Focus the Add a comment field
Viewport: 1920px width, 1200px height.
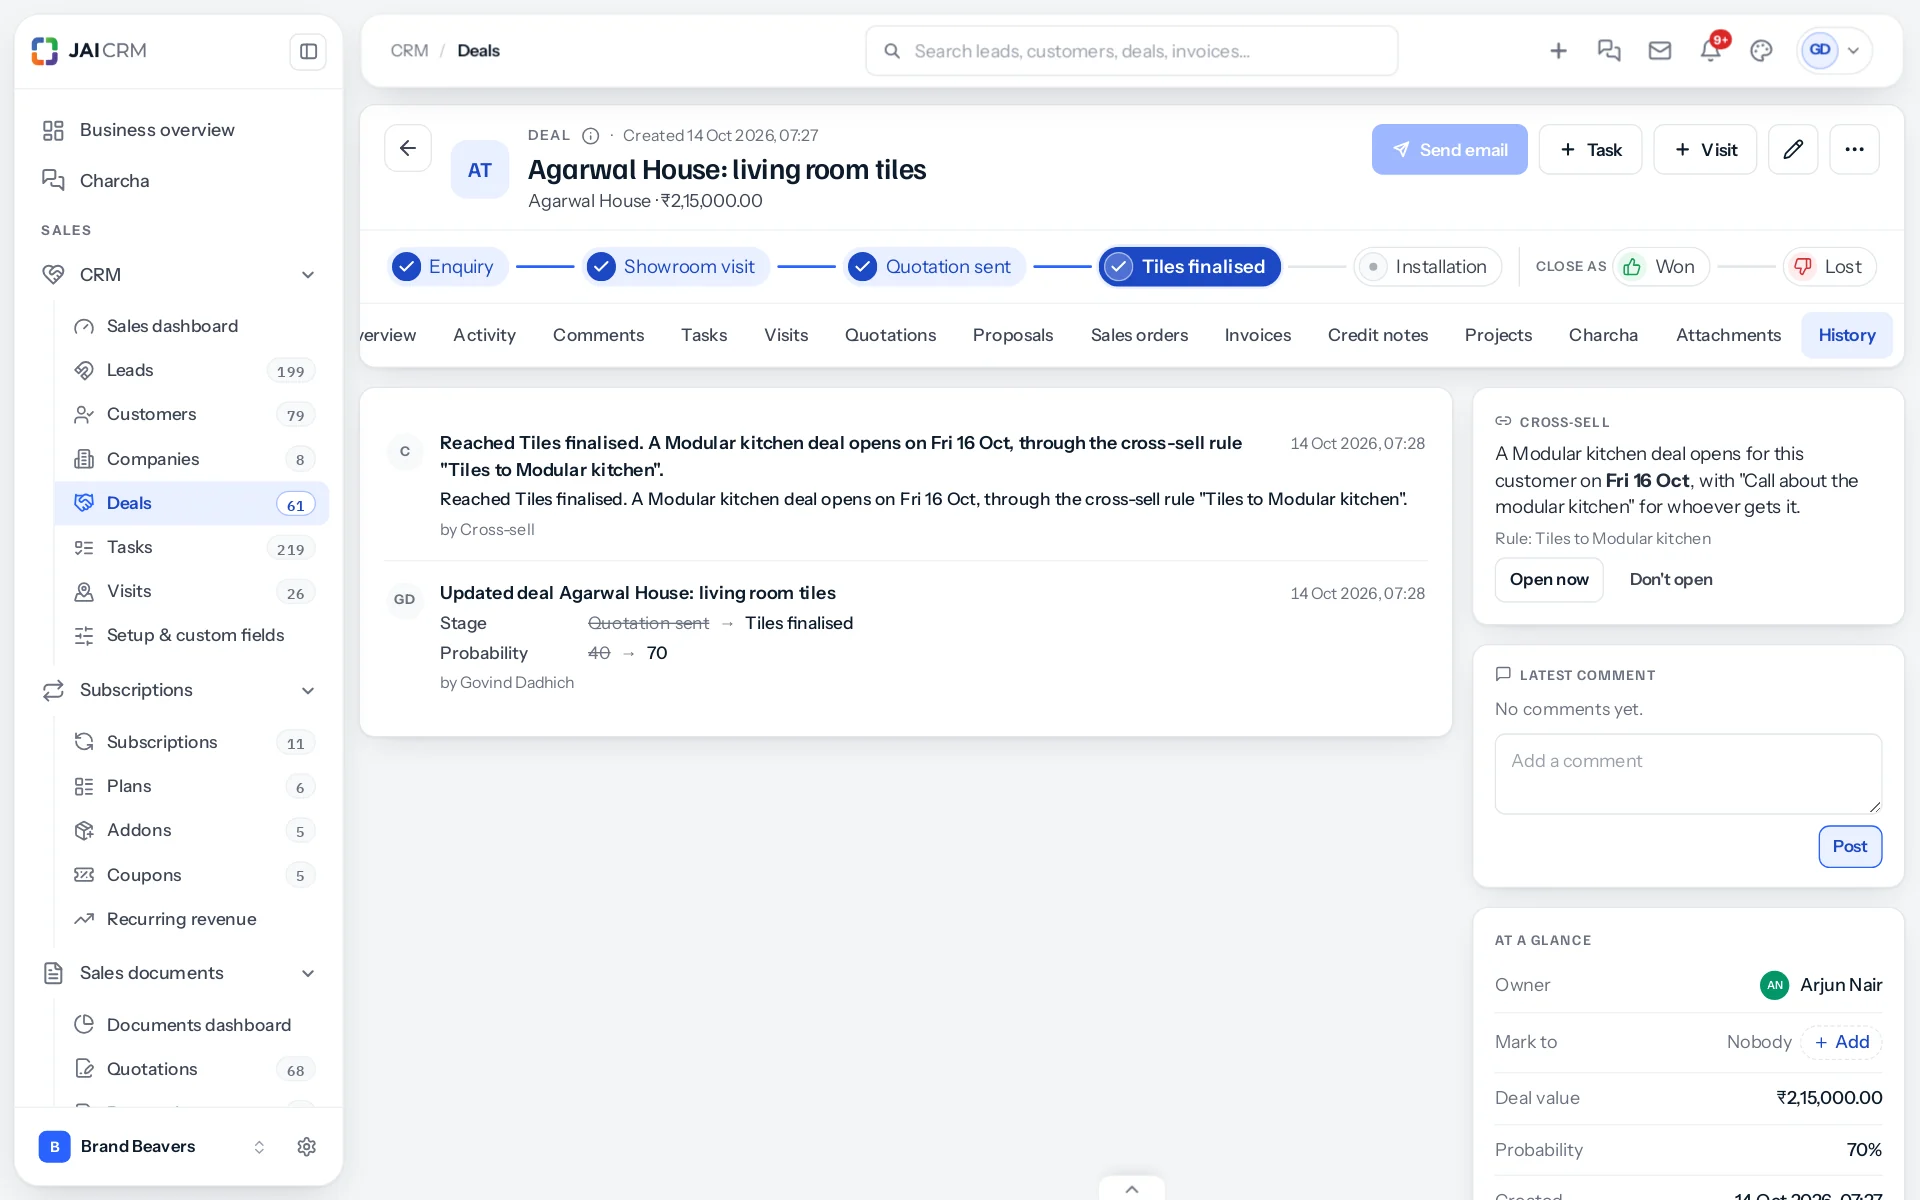click(1688, 774)
